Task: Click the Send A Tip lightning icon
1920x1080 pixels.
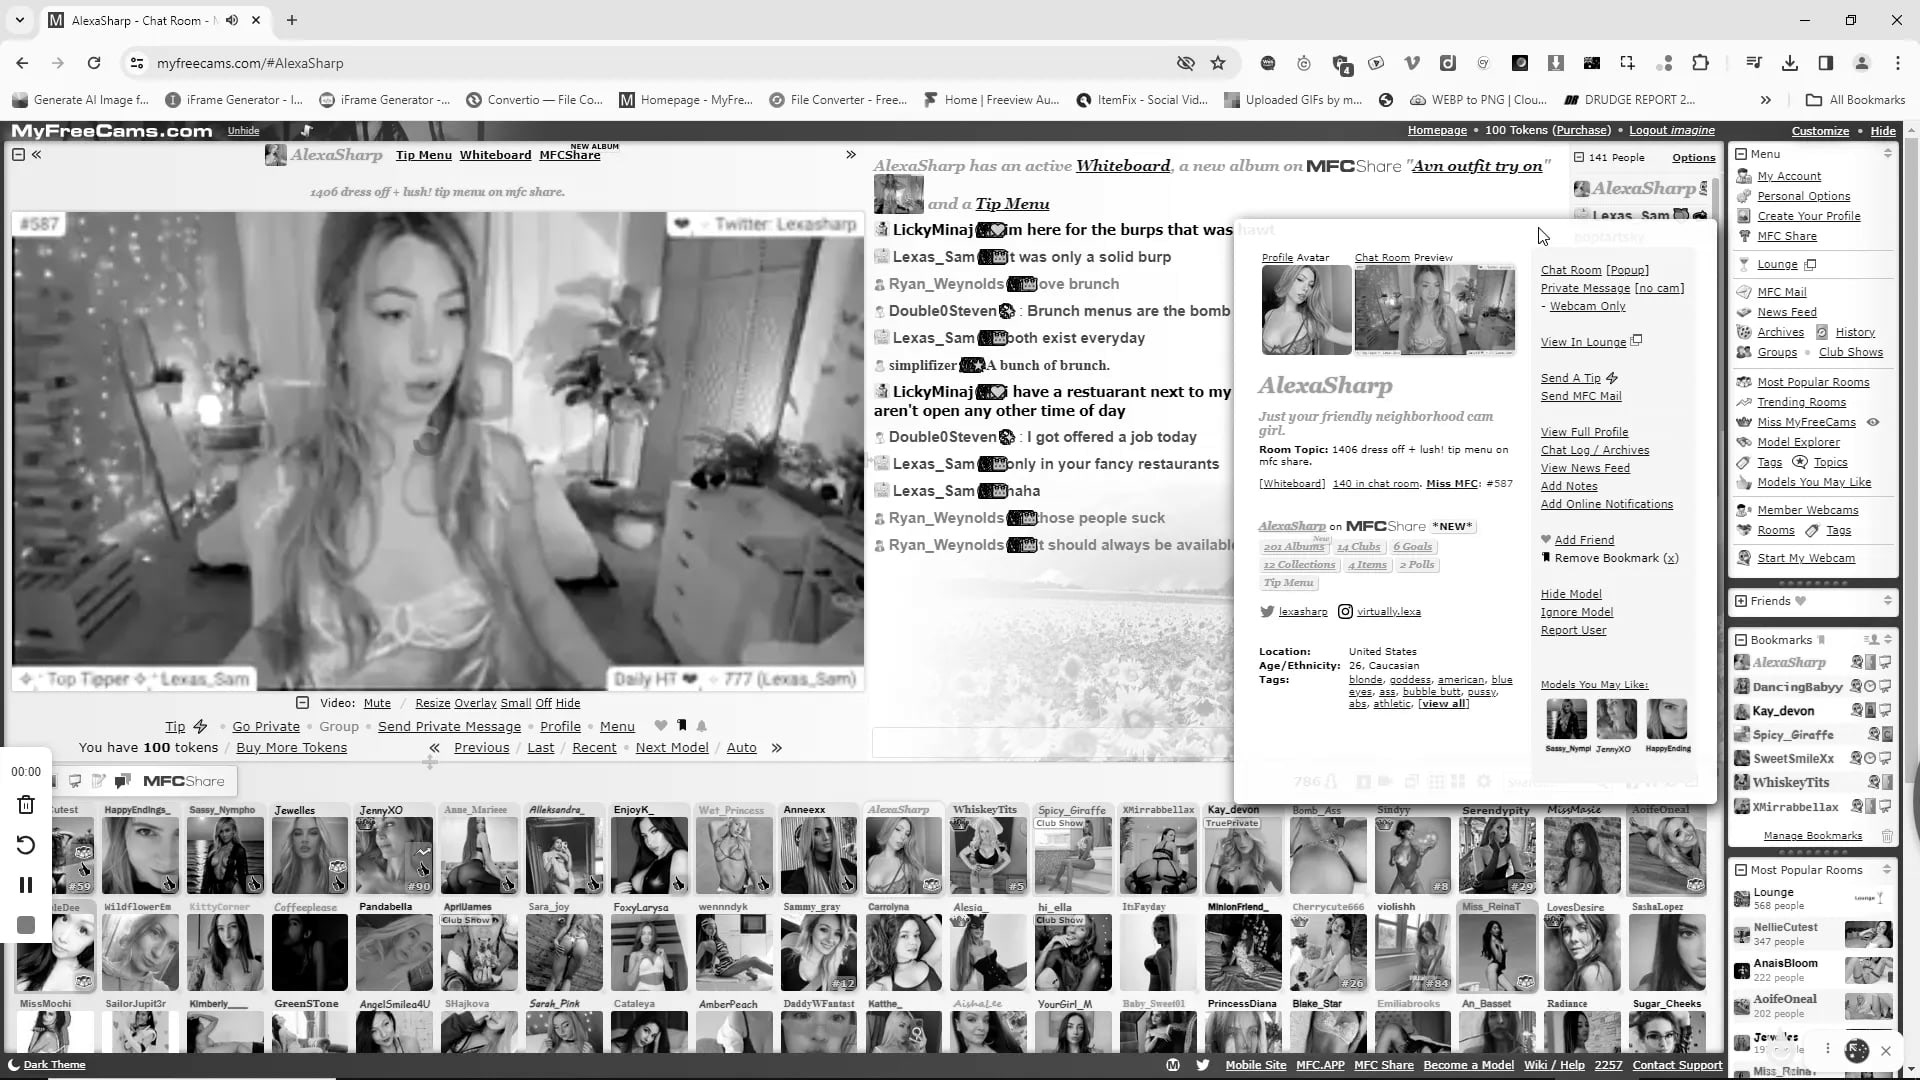Action: coord(1612,378)
